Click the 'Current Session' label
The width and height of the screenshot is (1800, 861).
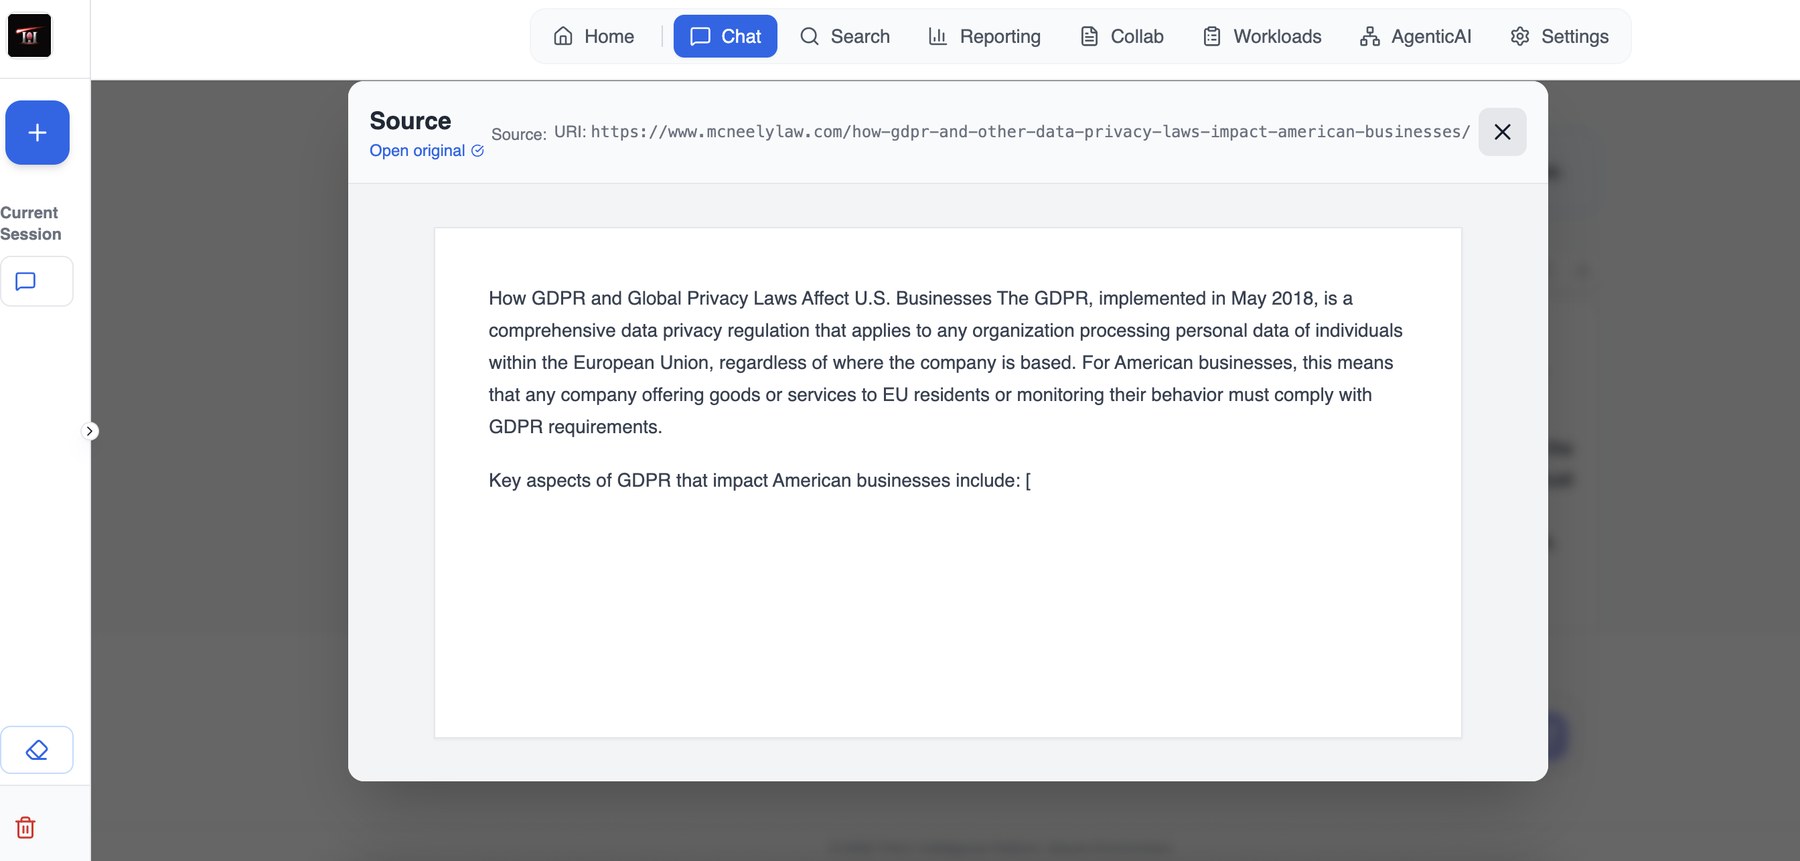point(30,223)
